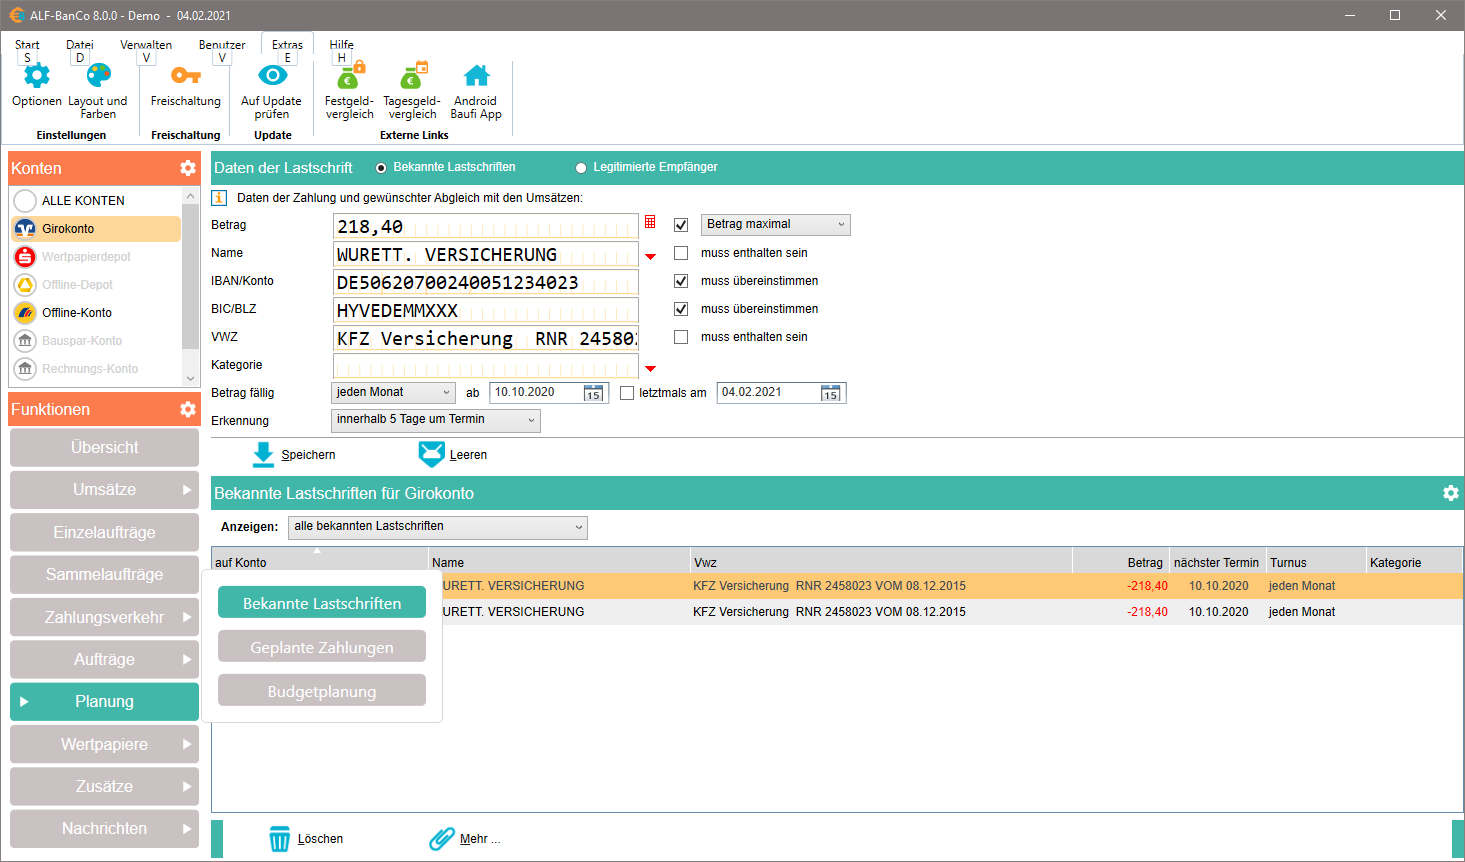The width and height of the screenshot is (1465, 862).
Task: Select the ALLE KONTEN radio circle
Action: pyautogui.click(x=25, y=201)
